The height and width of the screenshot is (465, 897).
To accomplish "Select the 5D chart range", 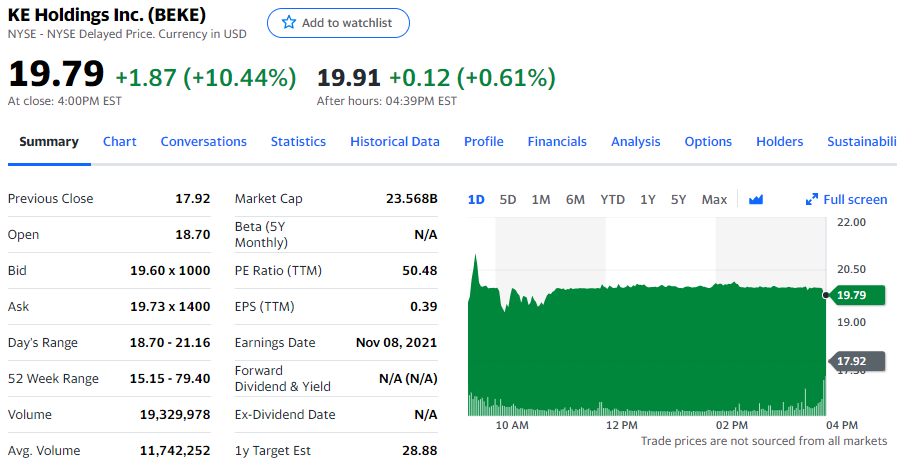I will pos(507,200).
